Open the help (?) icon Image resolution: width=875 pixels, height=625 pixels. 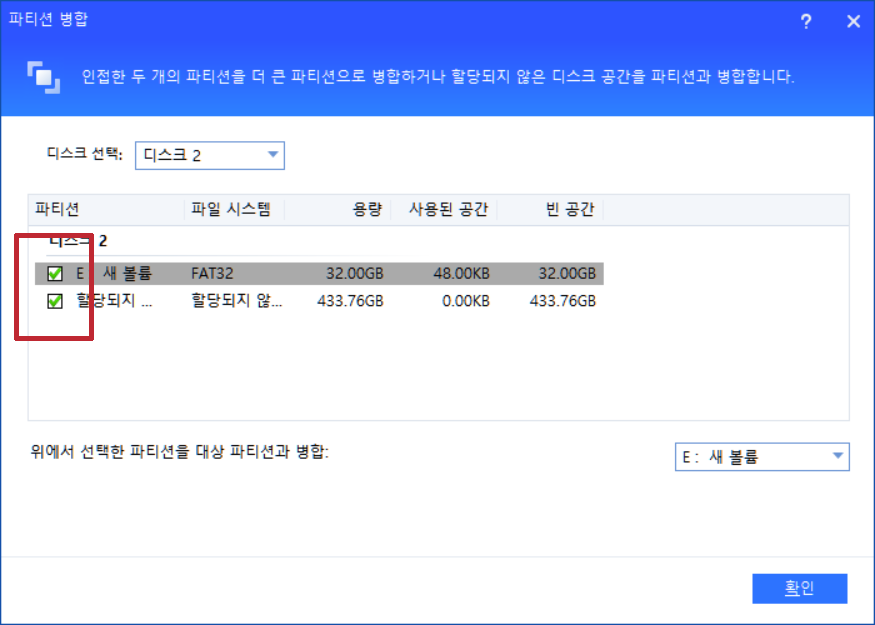click(806, 21)
